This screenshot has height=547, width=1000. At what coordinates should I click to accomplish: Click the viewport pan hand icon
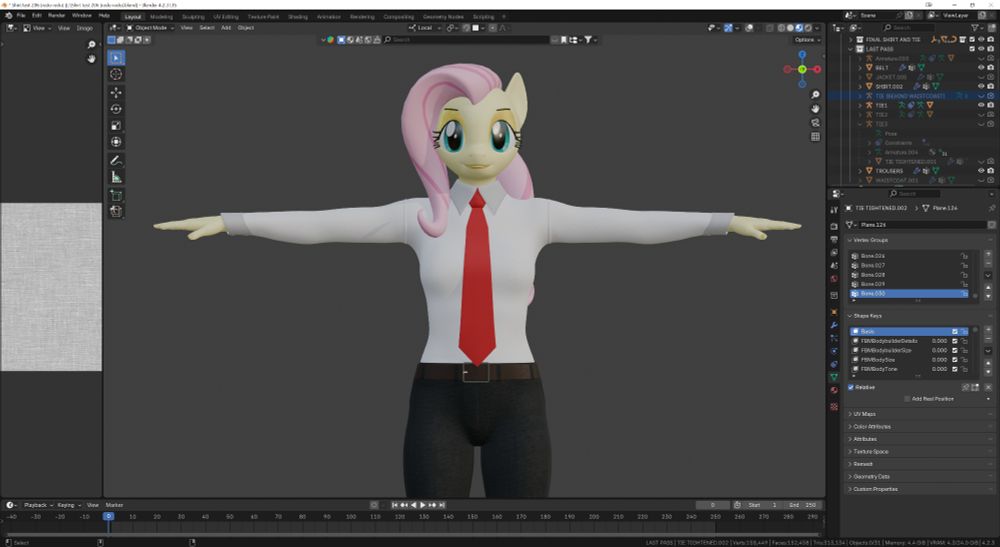[815, 109]
